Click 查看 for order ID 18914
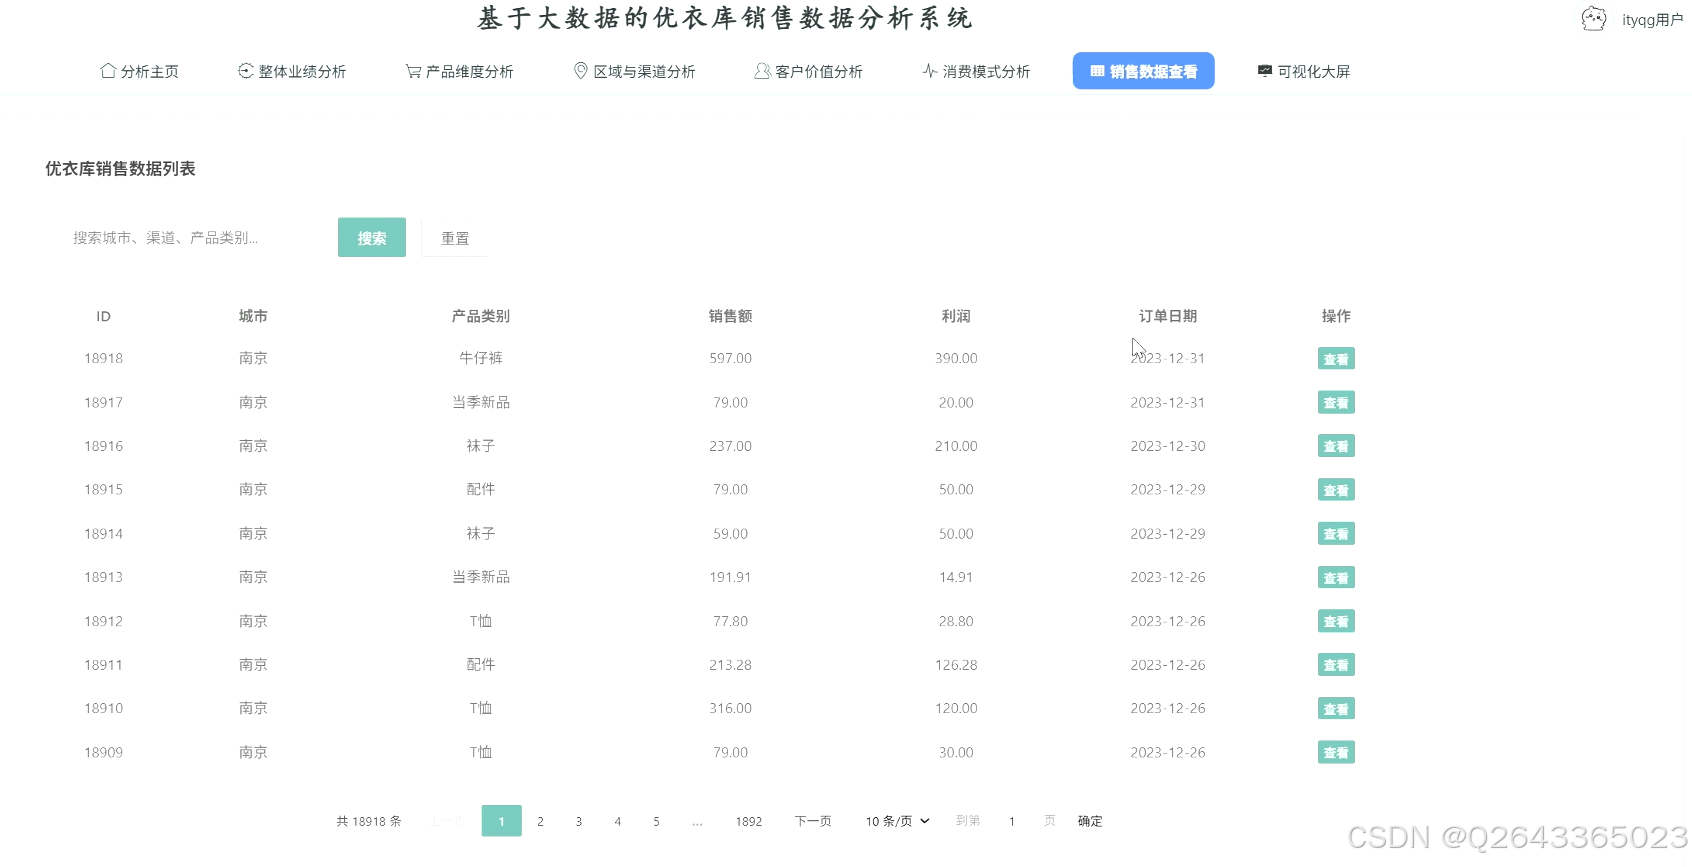 tap(1336, 534)
